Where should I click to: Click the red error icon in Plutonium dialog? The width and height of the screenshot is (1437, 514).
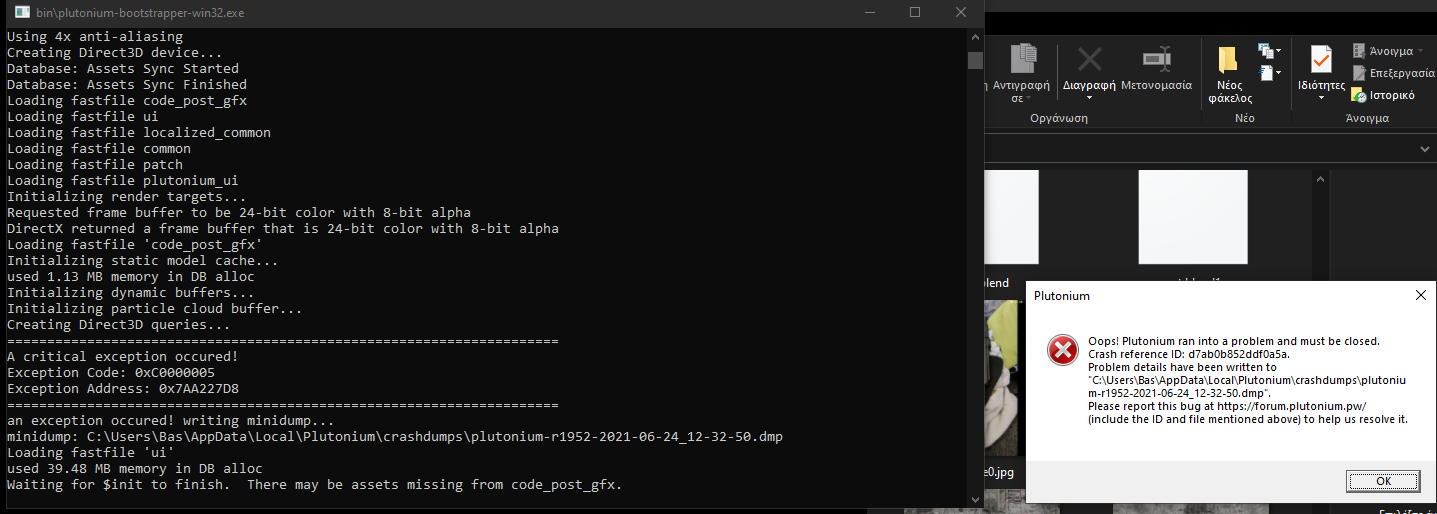click(x=1061, y=349)
